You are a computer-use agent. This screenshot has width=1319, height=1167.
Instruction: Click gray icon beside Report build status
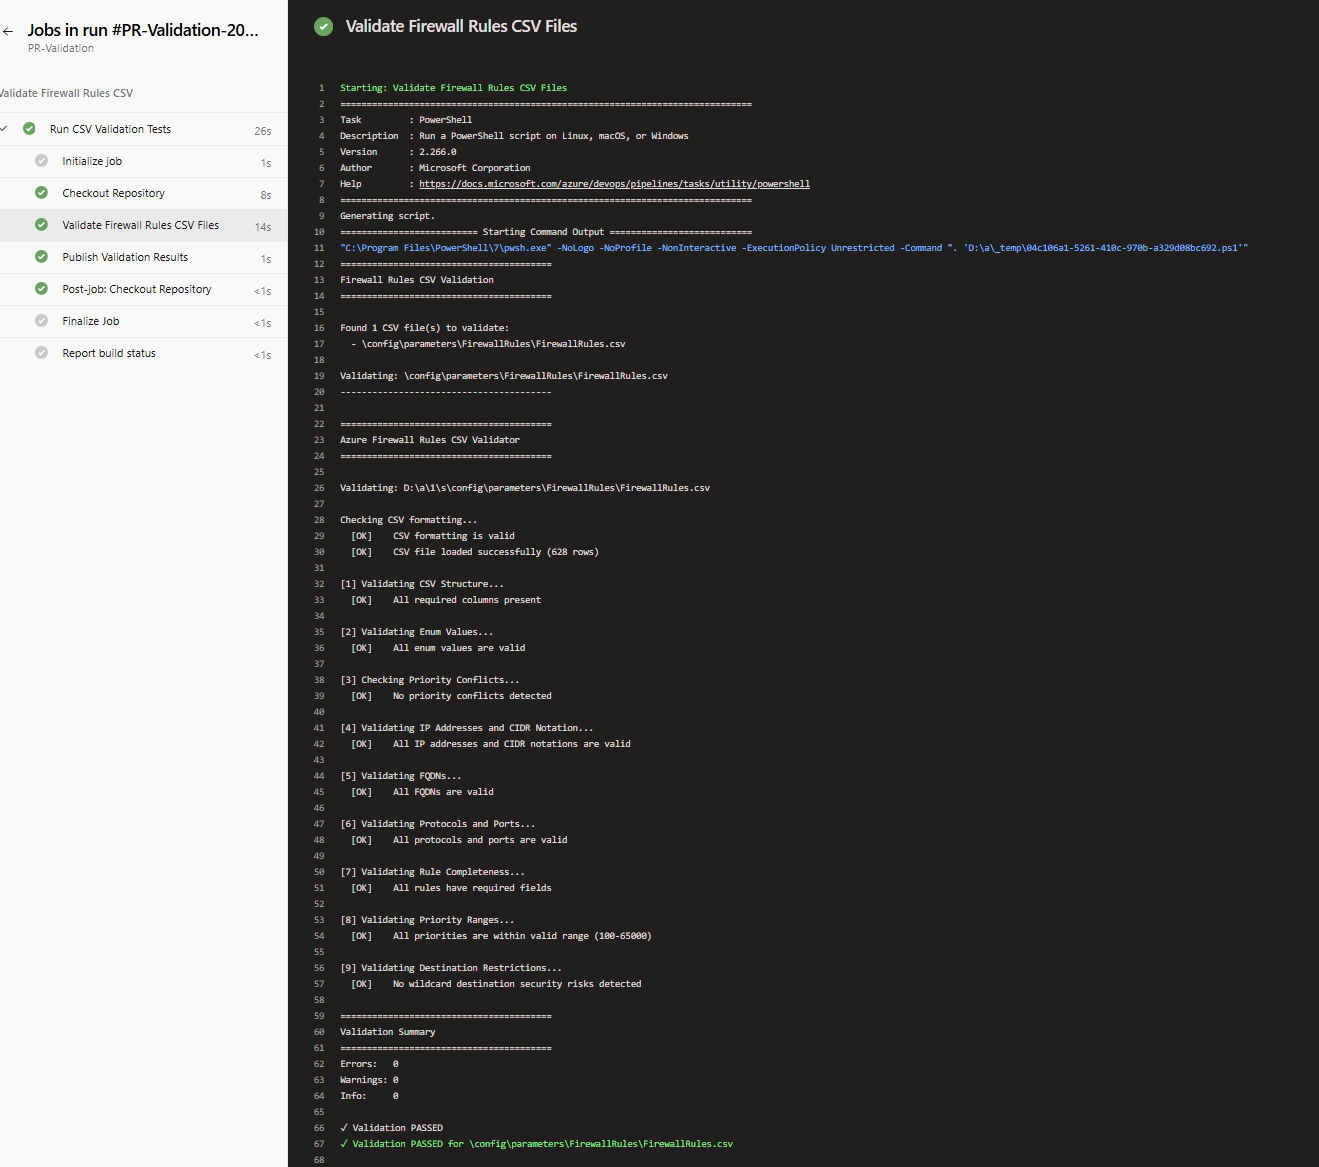tap(41, 353)
